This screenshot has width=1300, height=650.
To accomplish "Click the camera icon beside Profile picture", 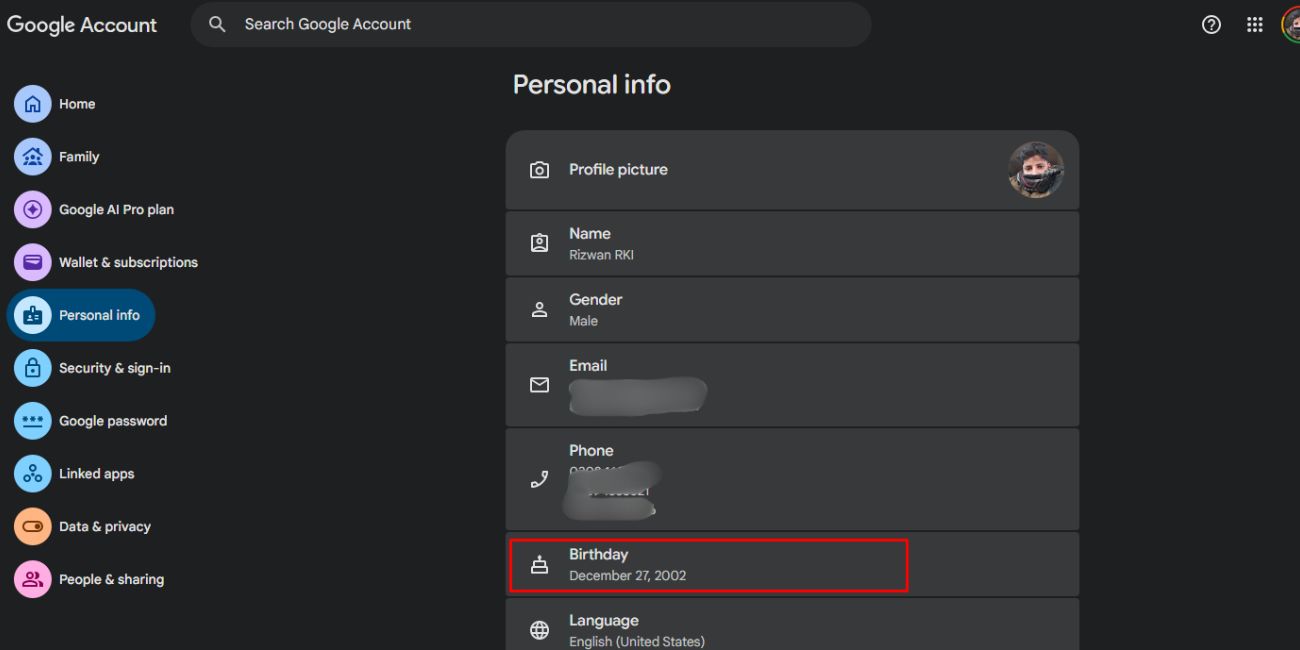I will 540,170.
